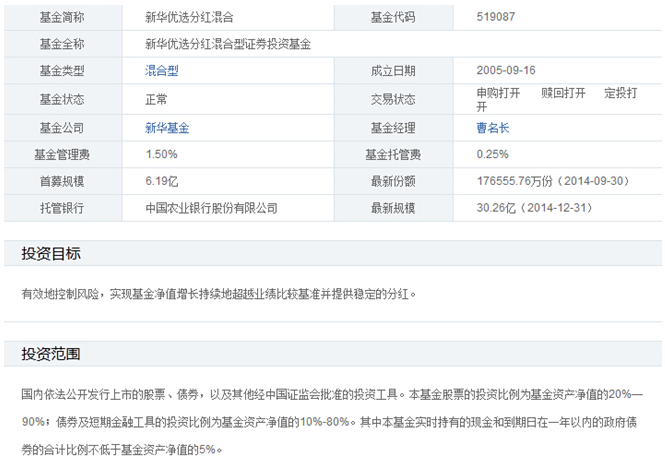Click the 申购打开 trading status text
The width and height of the screenshot is (665, 470).
pyautogui.click(x=498, y=93)
